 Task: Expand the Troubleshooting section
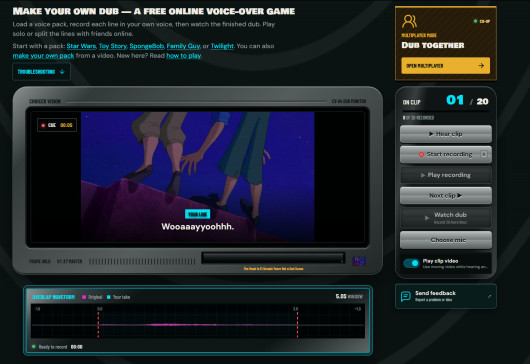[41, 72]
